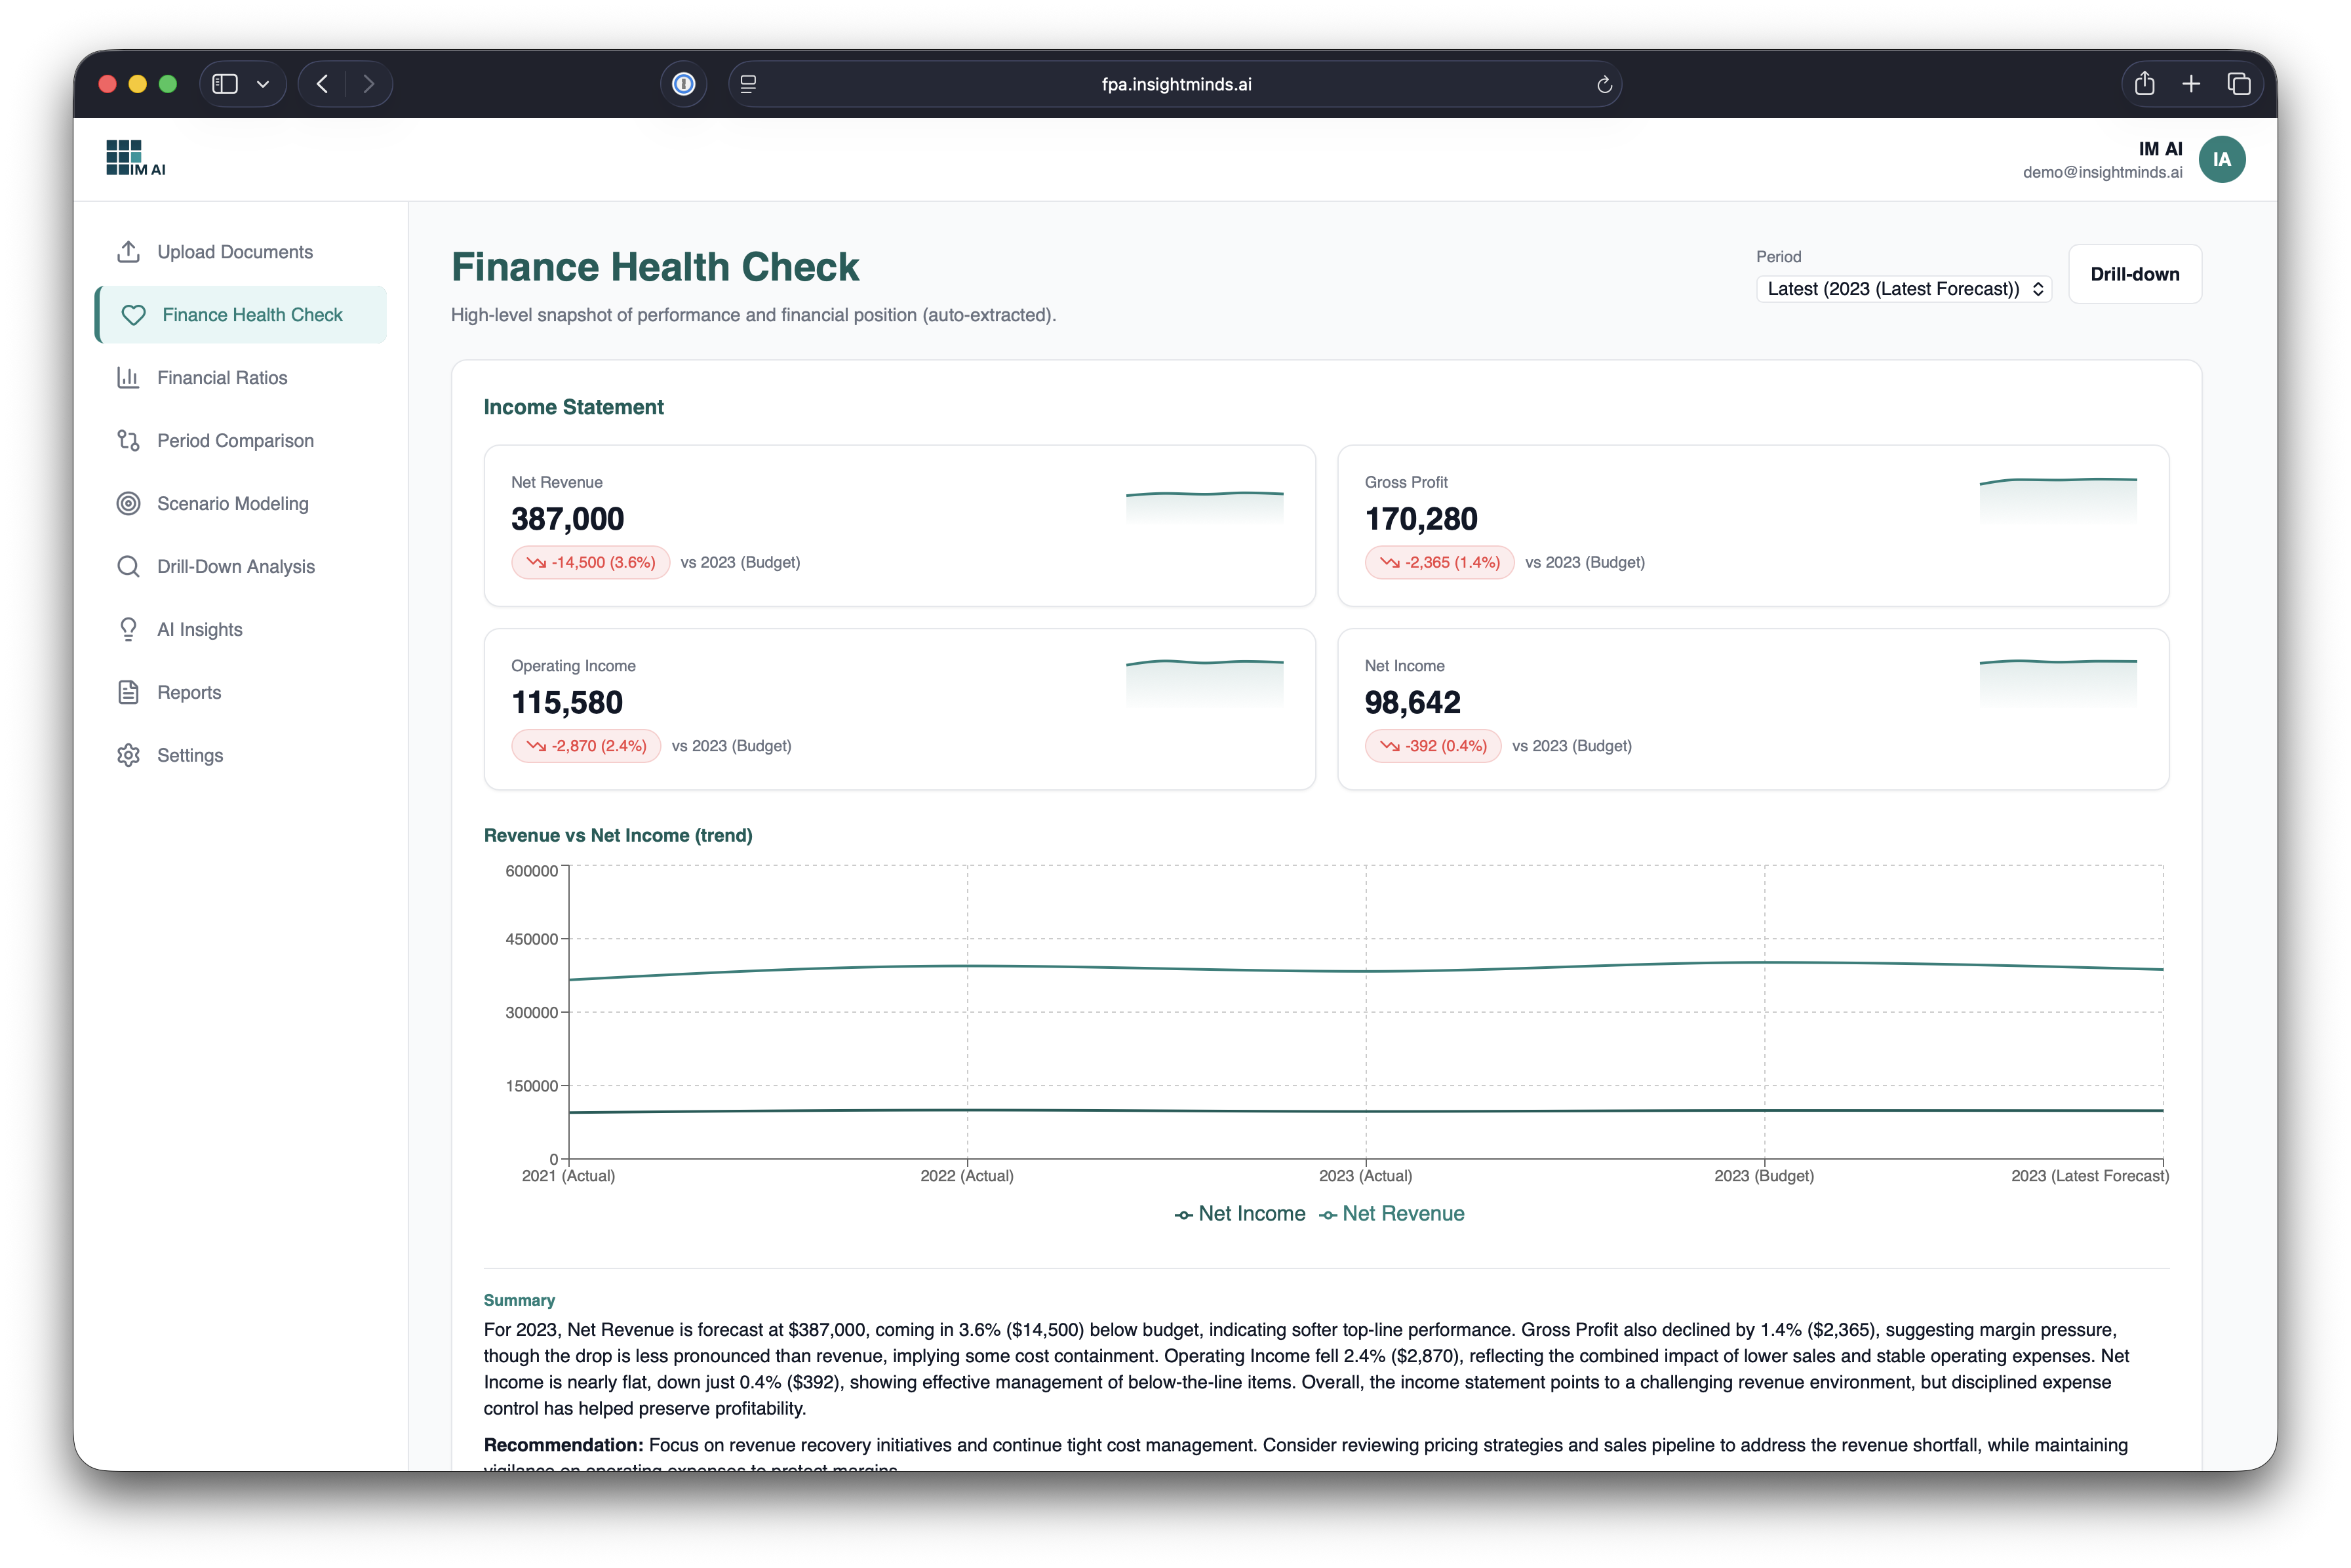Toggle Net Income series in chart legend
Viewport: 2351px width, 1568px height.
(1240, 1214)
